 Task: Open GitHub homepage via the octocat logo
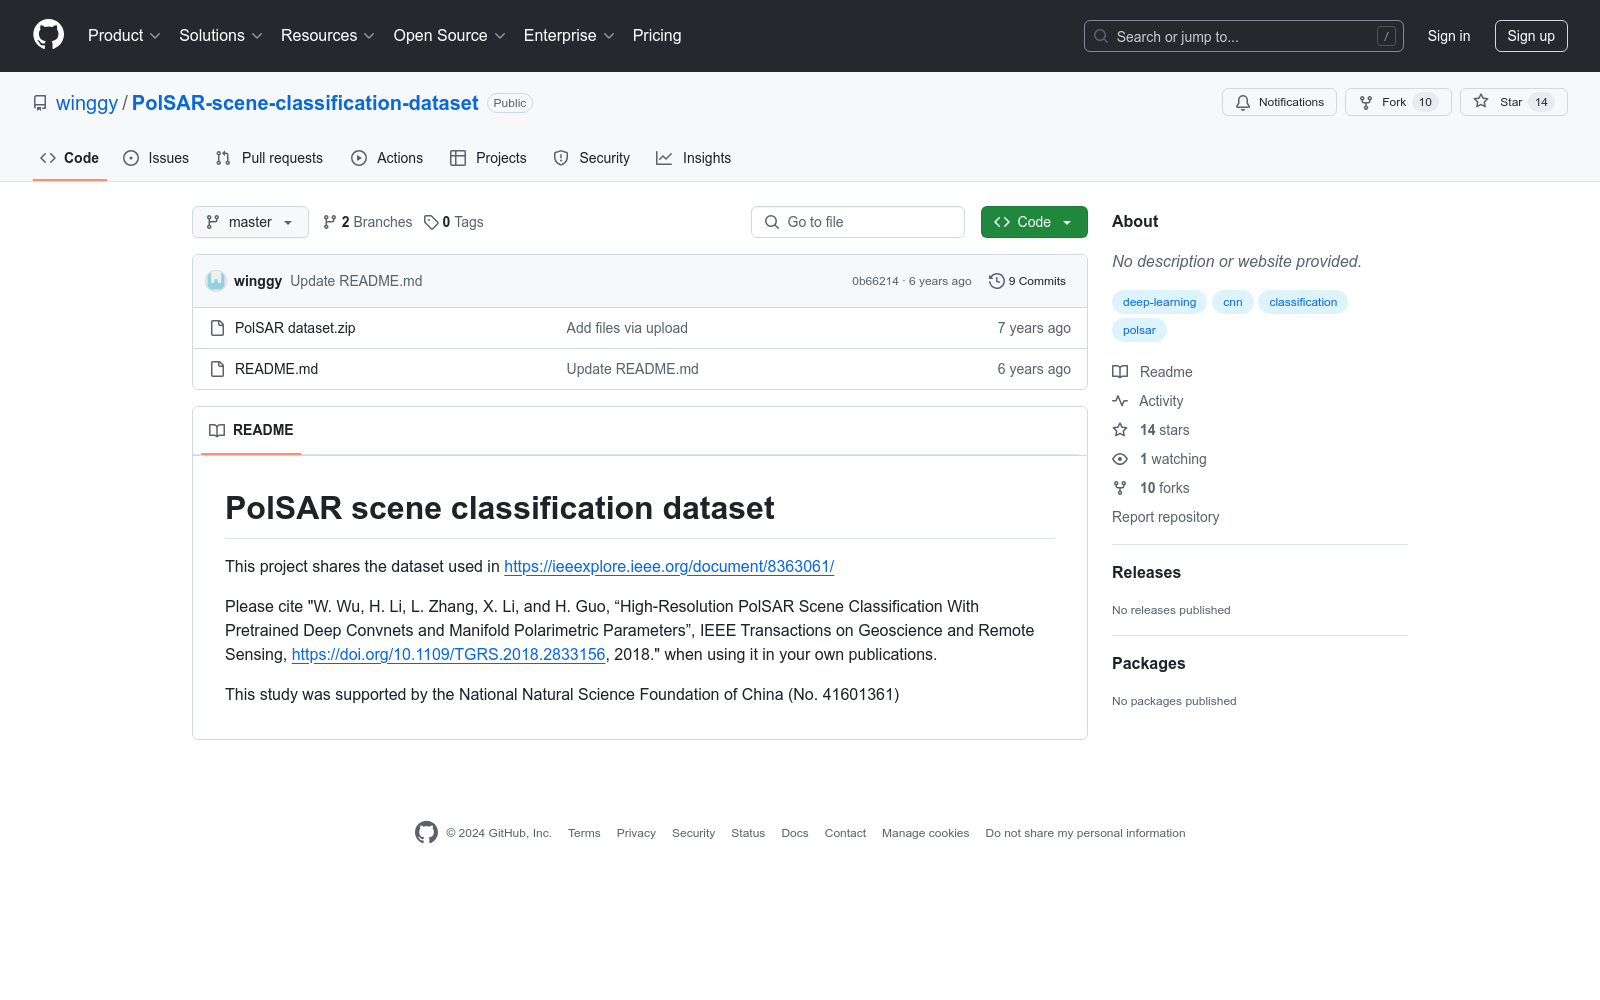(x=47, y=35)
